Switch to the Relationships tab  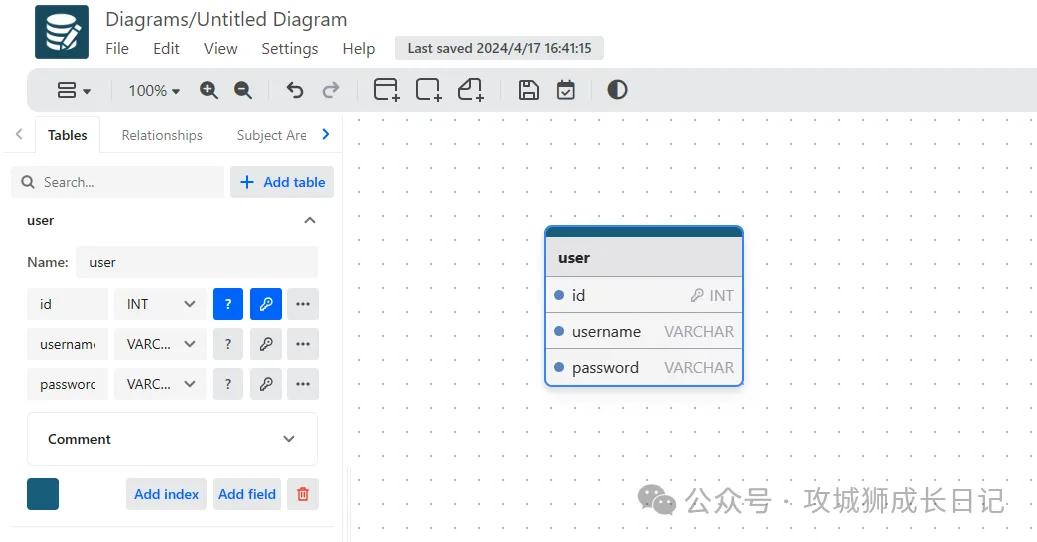pyautogui.click(x=162, y=135)
